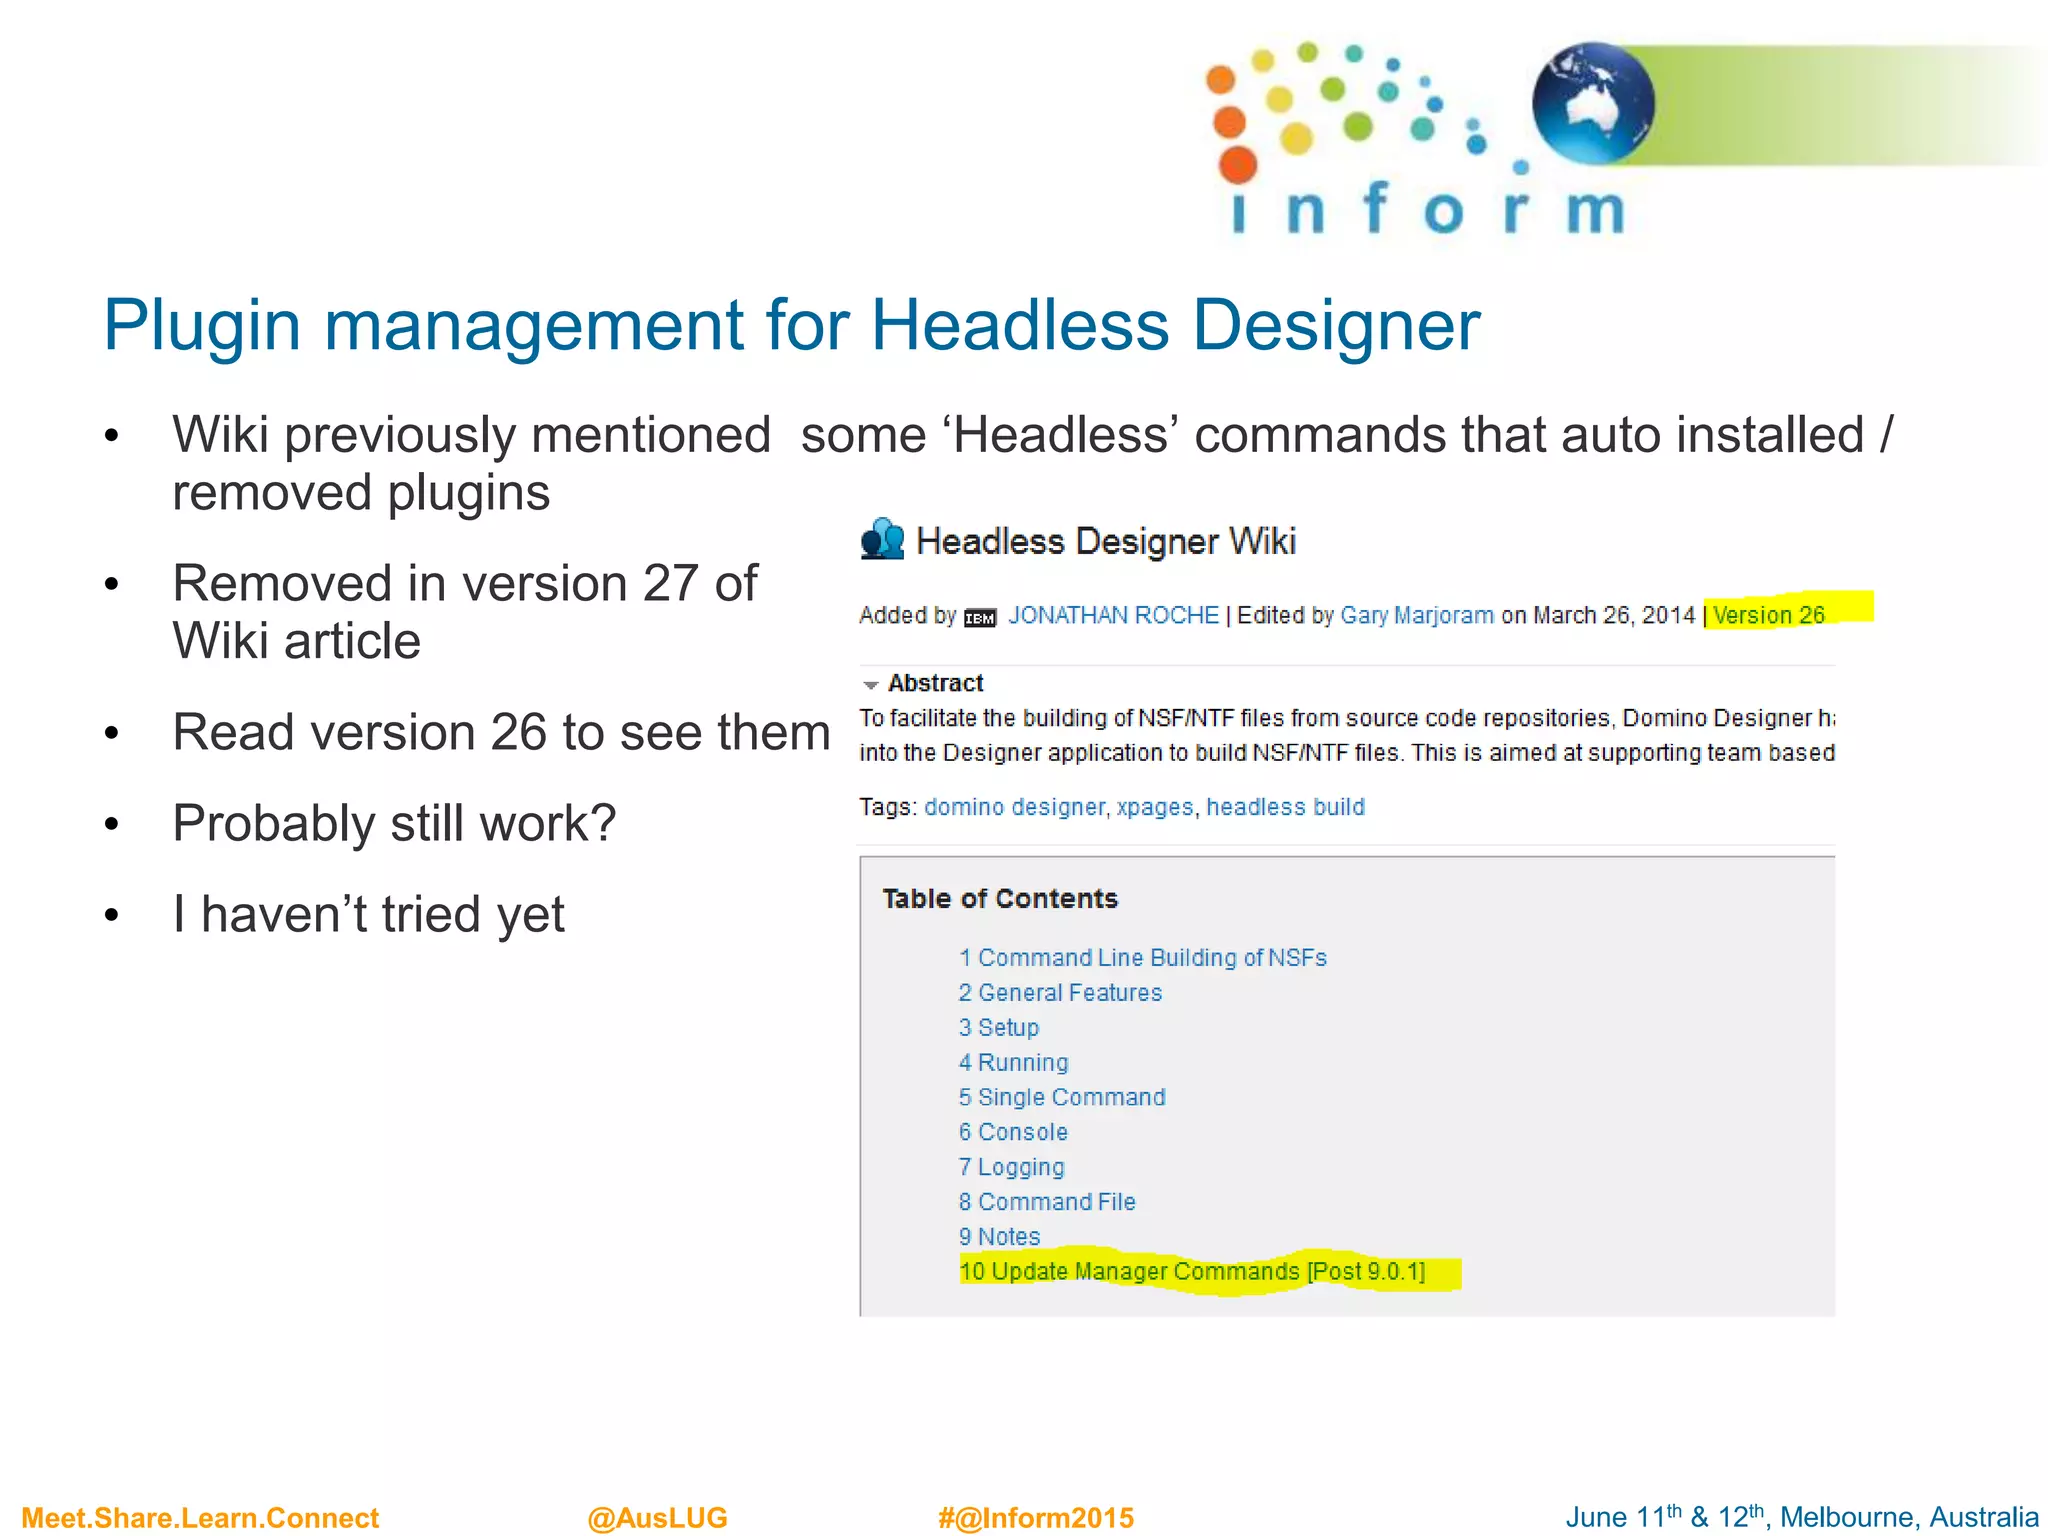Image resolution: width=2048 pixels, height=1536 pixels.
Task: Select the headless build tag
Action: 1285,807
